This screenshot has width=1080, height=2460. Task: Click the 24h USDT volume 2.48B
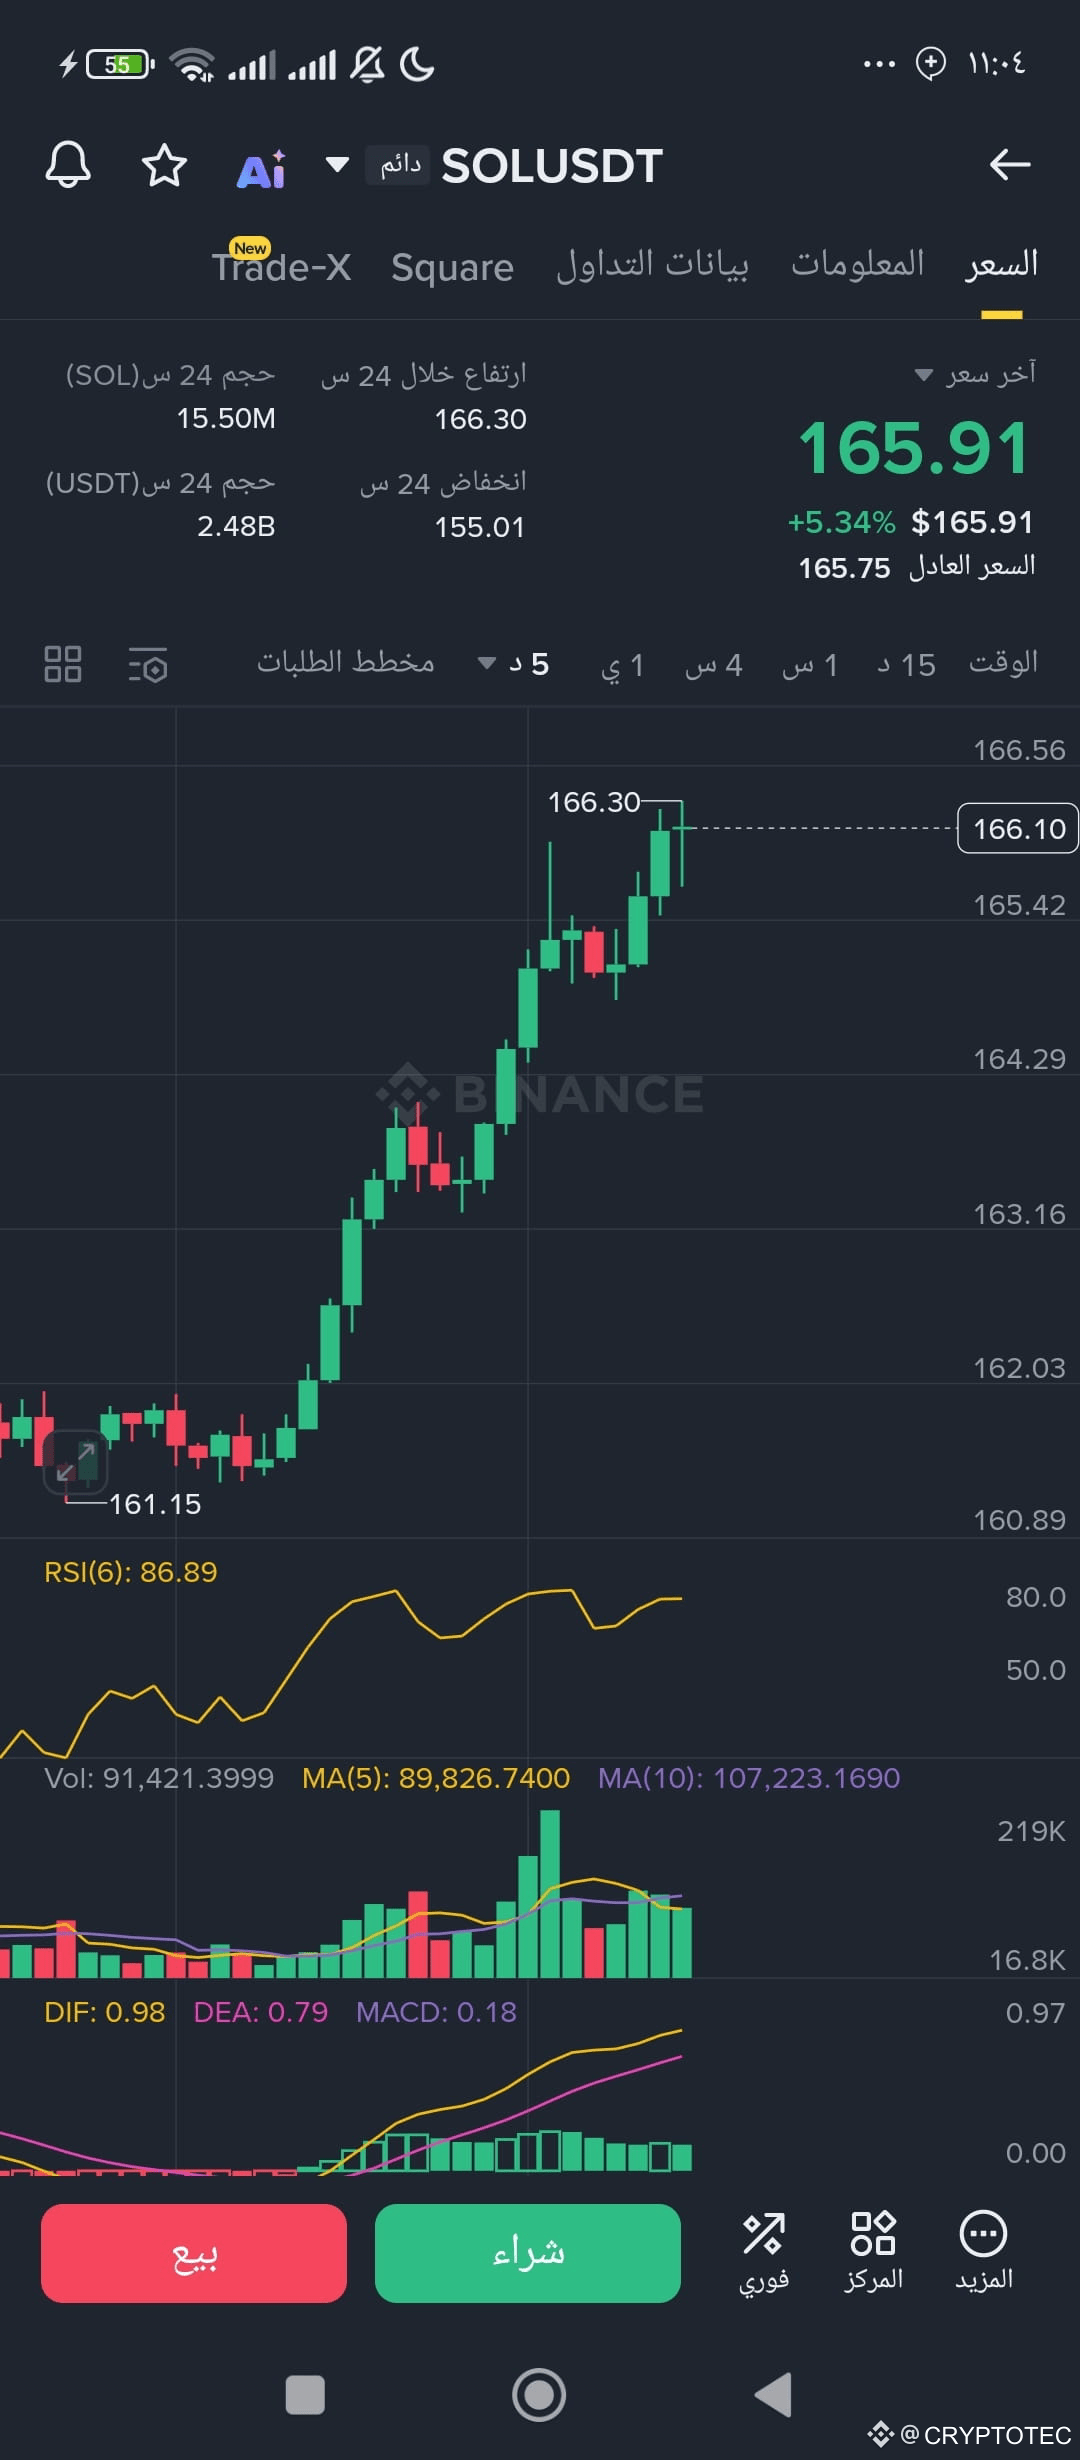(236, 526)
